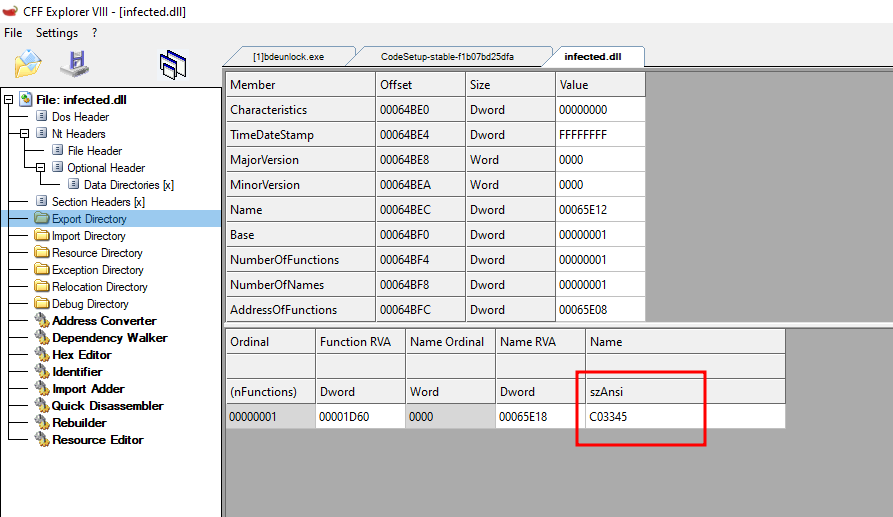Select the TimeDateStamp value FFFFFFFF
The width and height of the screenshot is (893, 517).
[x=600, y=135]
